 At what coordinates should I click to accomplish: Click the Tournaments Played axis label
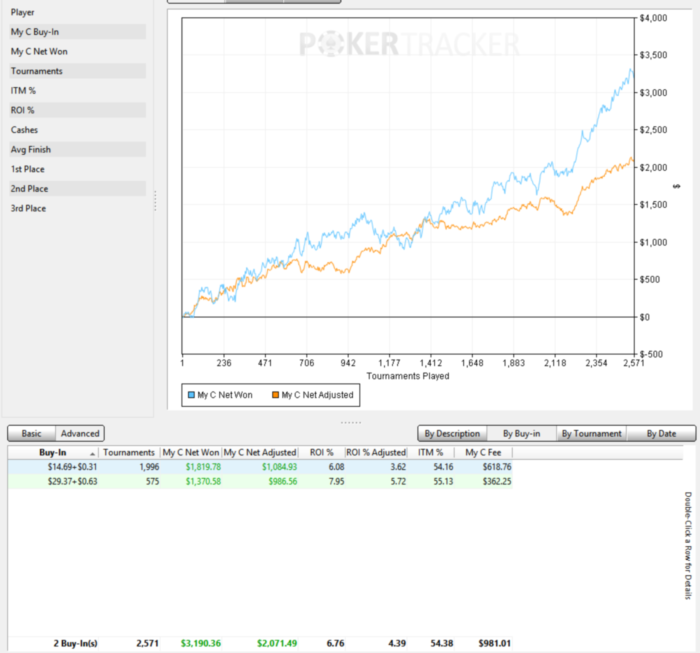click(408, 376)
